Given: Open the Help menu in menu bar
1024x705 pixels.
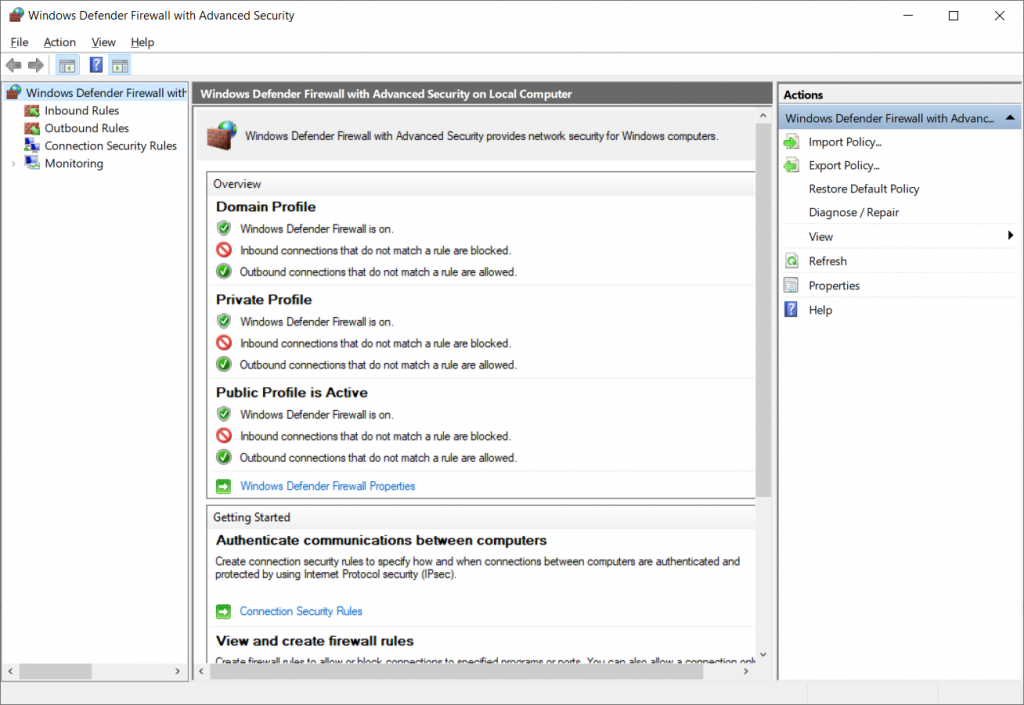Looking at the screenshot, I should click(x=142, y=42).
